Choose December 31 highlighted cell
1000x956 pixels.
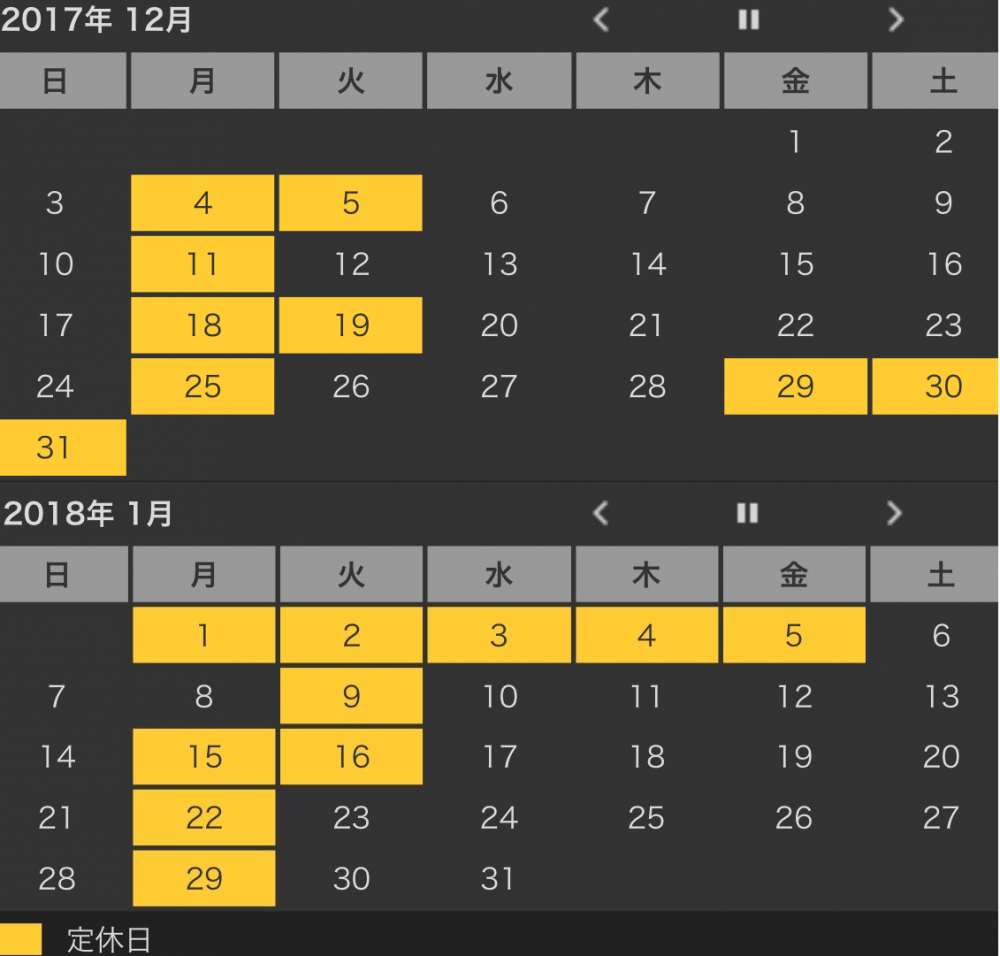(x=62, y=448)
